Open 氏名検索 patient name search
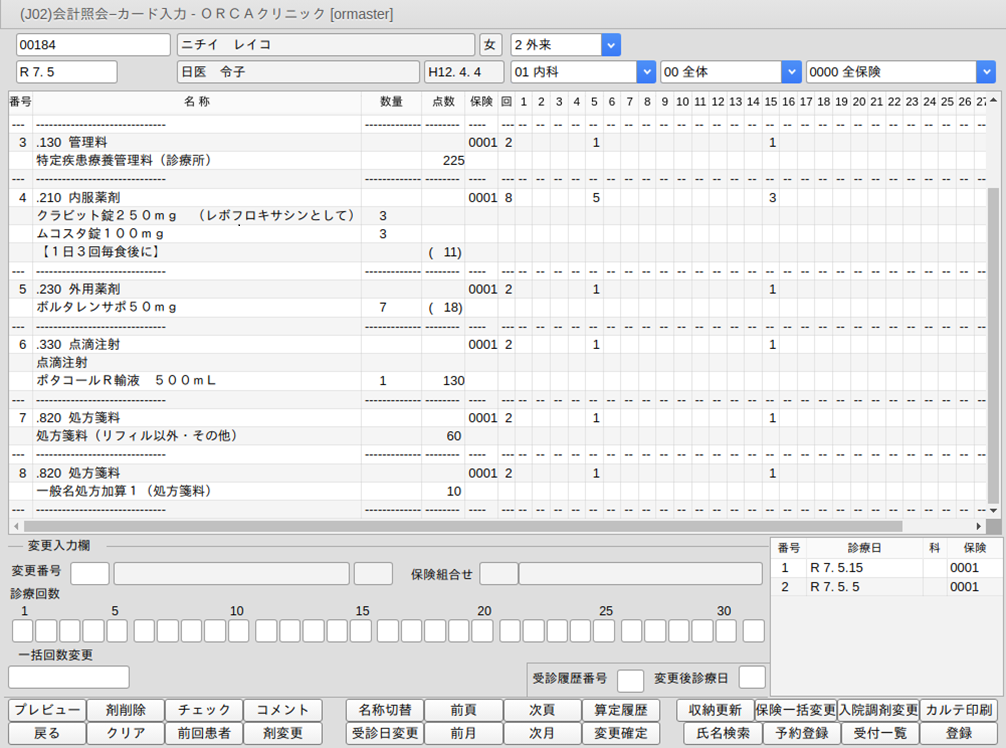1006x748 pixels. (717, 733)
